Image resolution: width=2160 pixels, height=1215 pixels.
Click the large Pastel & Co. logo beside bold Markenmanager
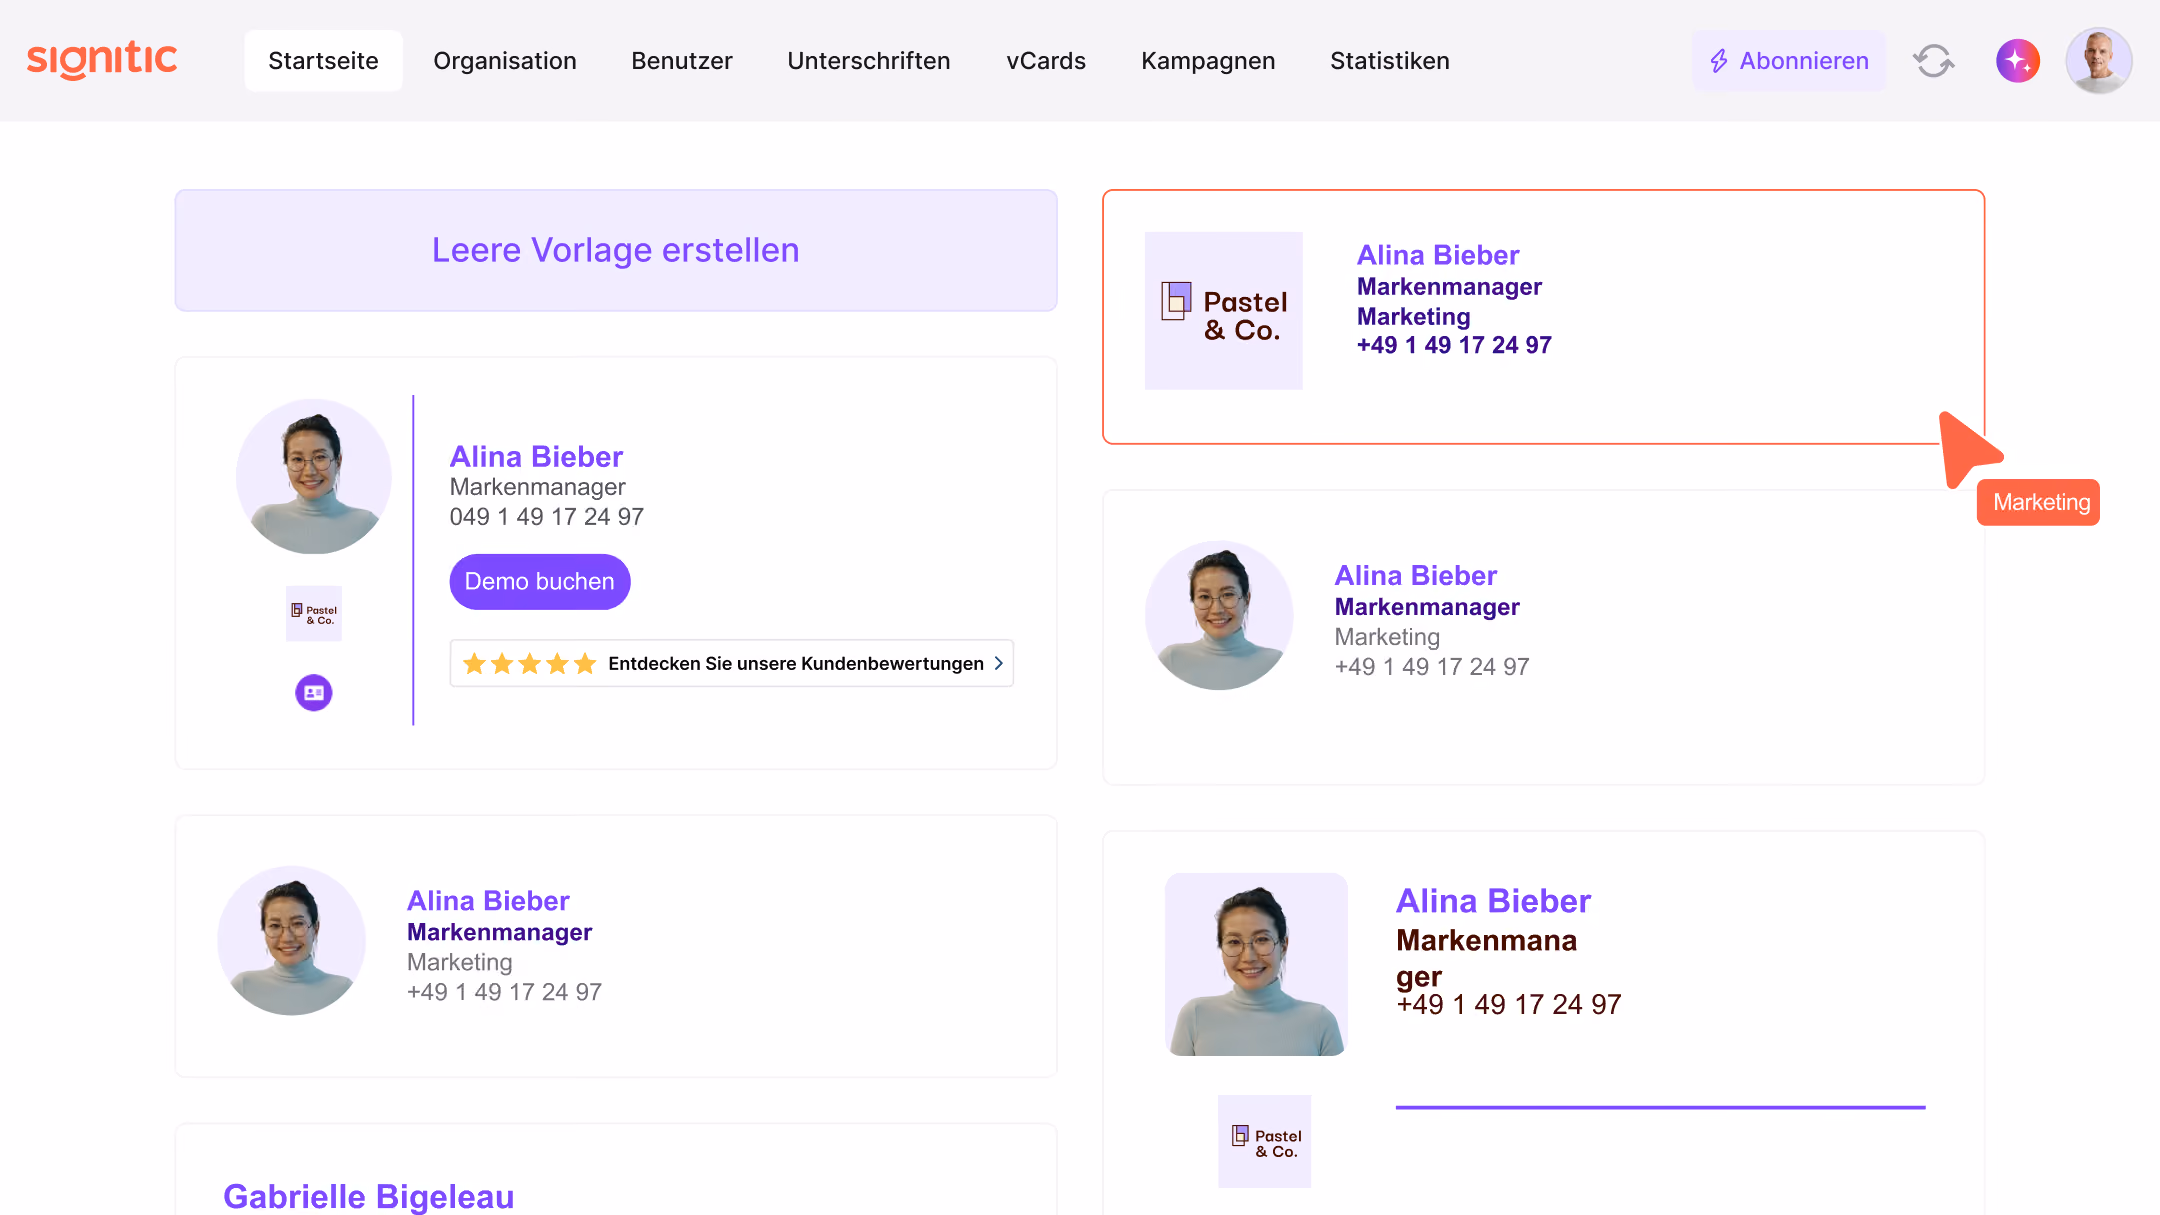(x=1224, y=311)
